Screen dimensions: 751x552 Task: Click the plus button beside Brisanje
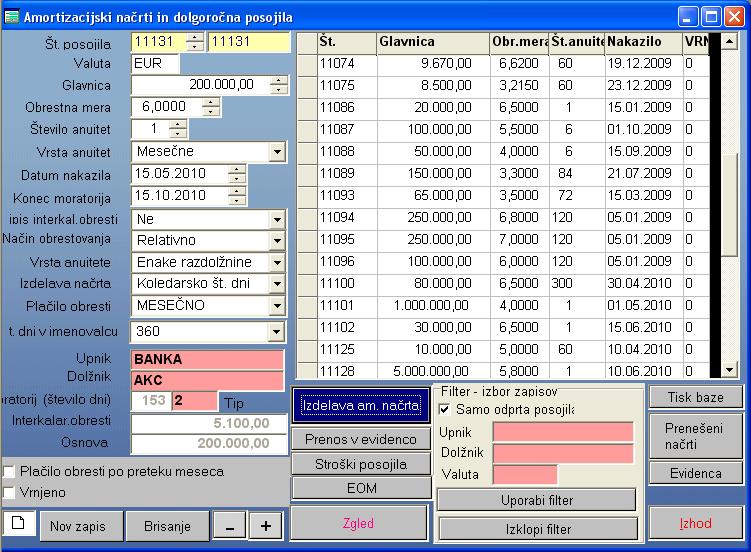click(265, 526)
